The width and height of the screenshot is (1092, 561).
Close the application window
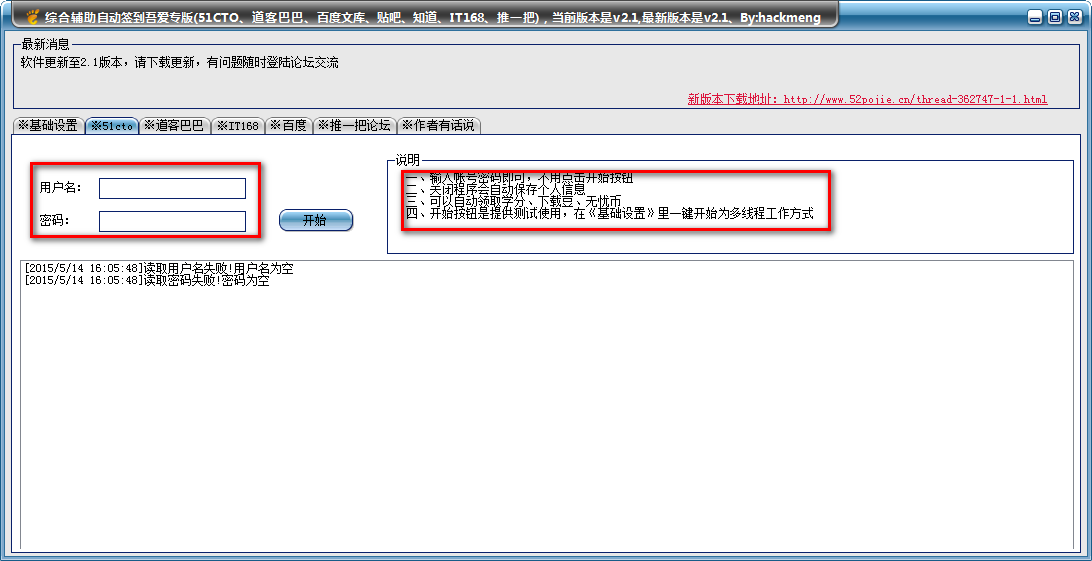(x=1074, y=17)
